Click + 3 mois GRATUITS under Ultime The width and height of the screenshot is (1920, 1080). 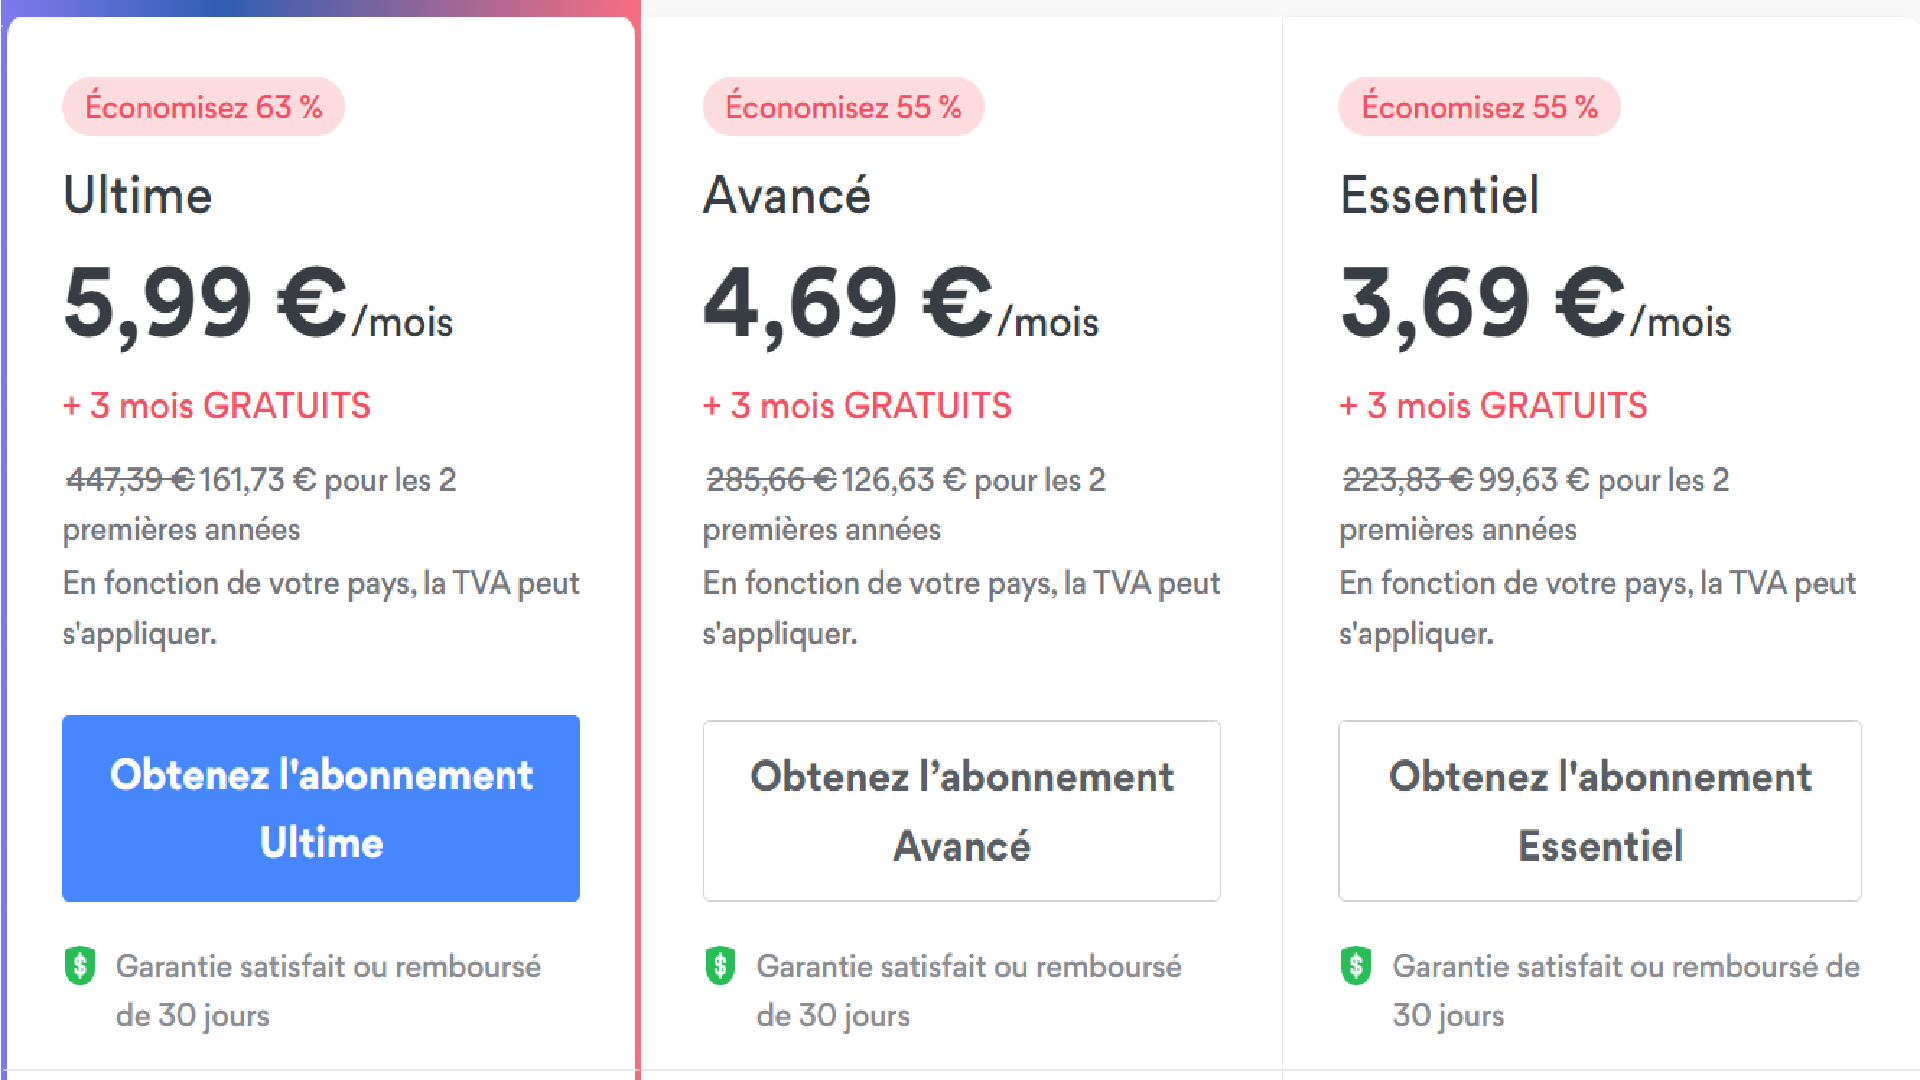click(x=217, y=406)
